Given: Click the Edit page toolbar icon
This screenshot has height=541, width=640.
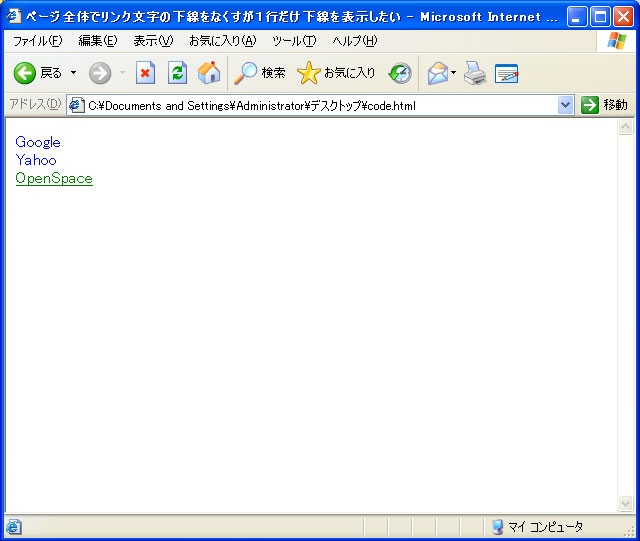Looking at the screenshot, I should pyautogui.click(x=507, y=73).
